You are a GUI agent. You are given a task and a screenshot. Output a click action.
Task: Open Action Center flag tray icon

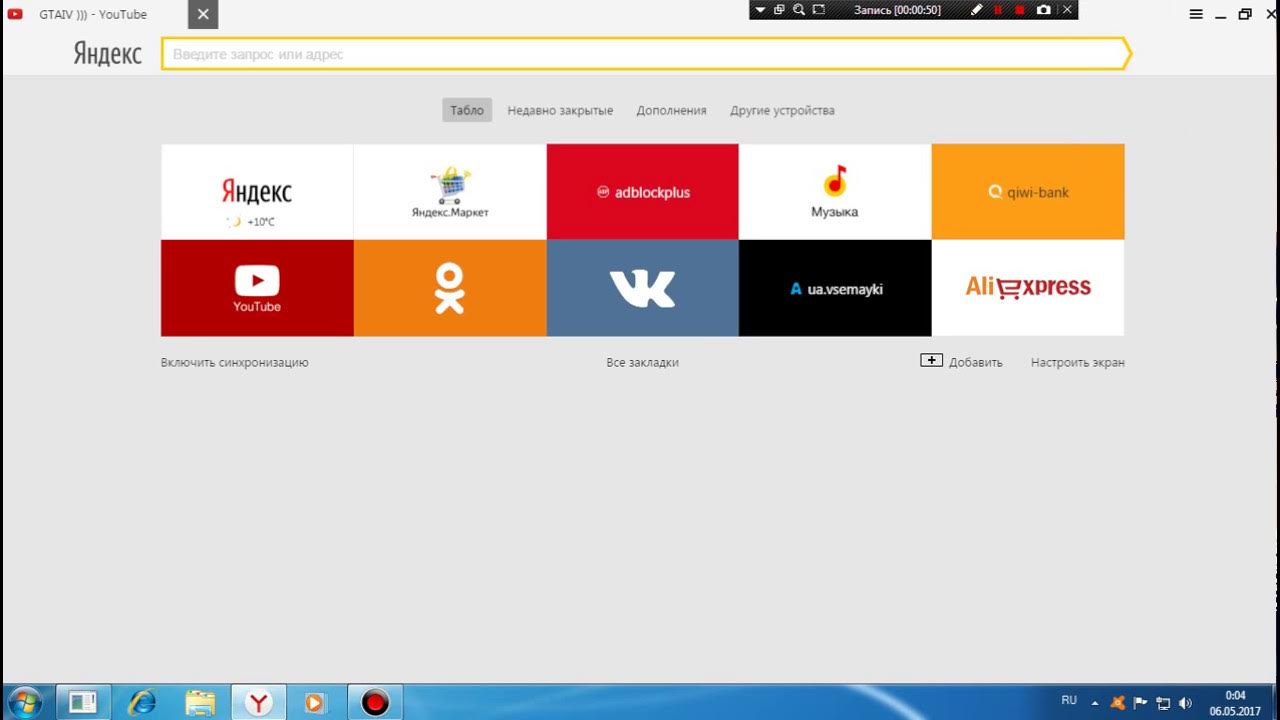1140,703
